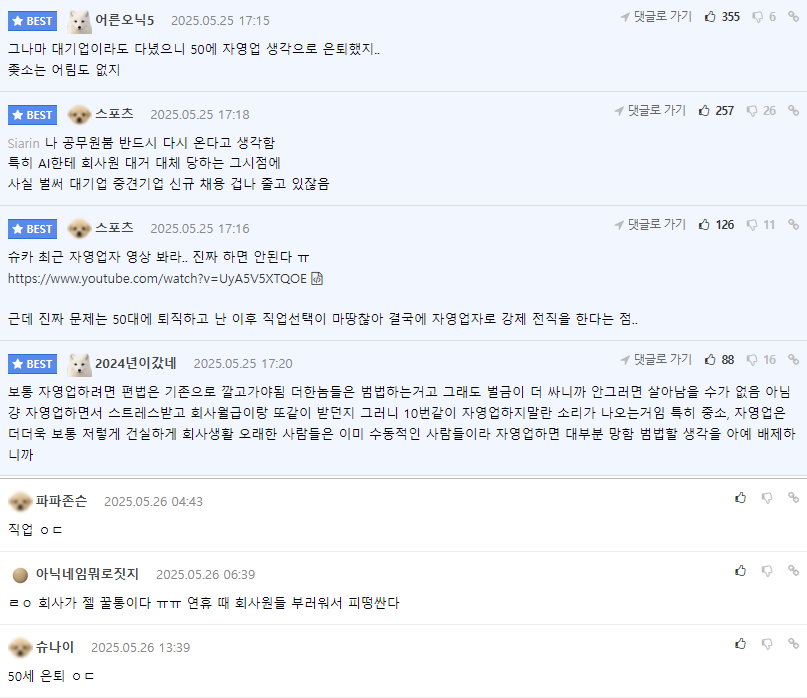Click the thumbs up icon on 아닉네임뭐로짓지's comment
This screenshot has height=698, width=807.
(x=740, y=572)
